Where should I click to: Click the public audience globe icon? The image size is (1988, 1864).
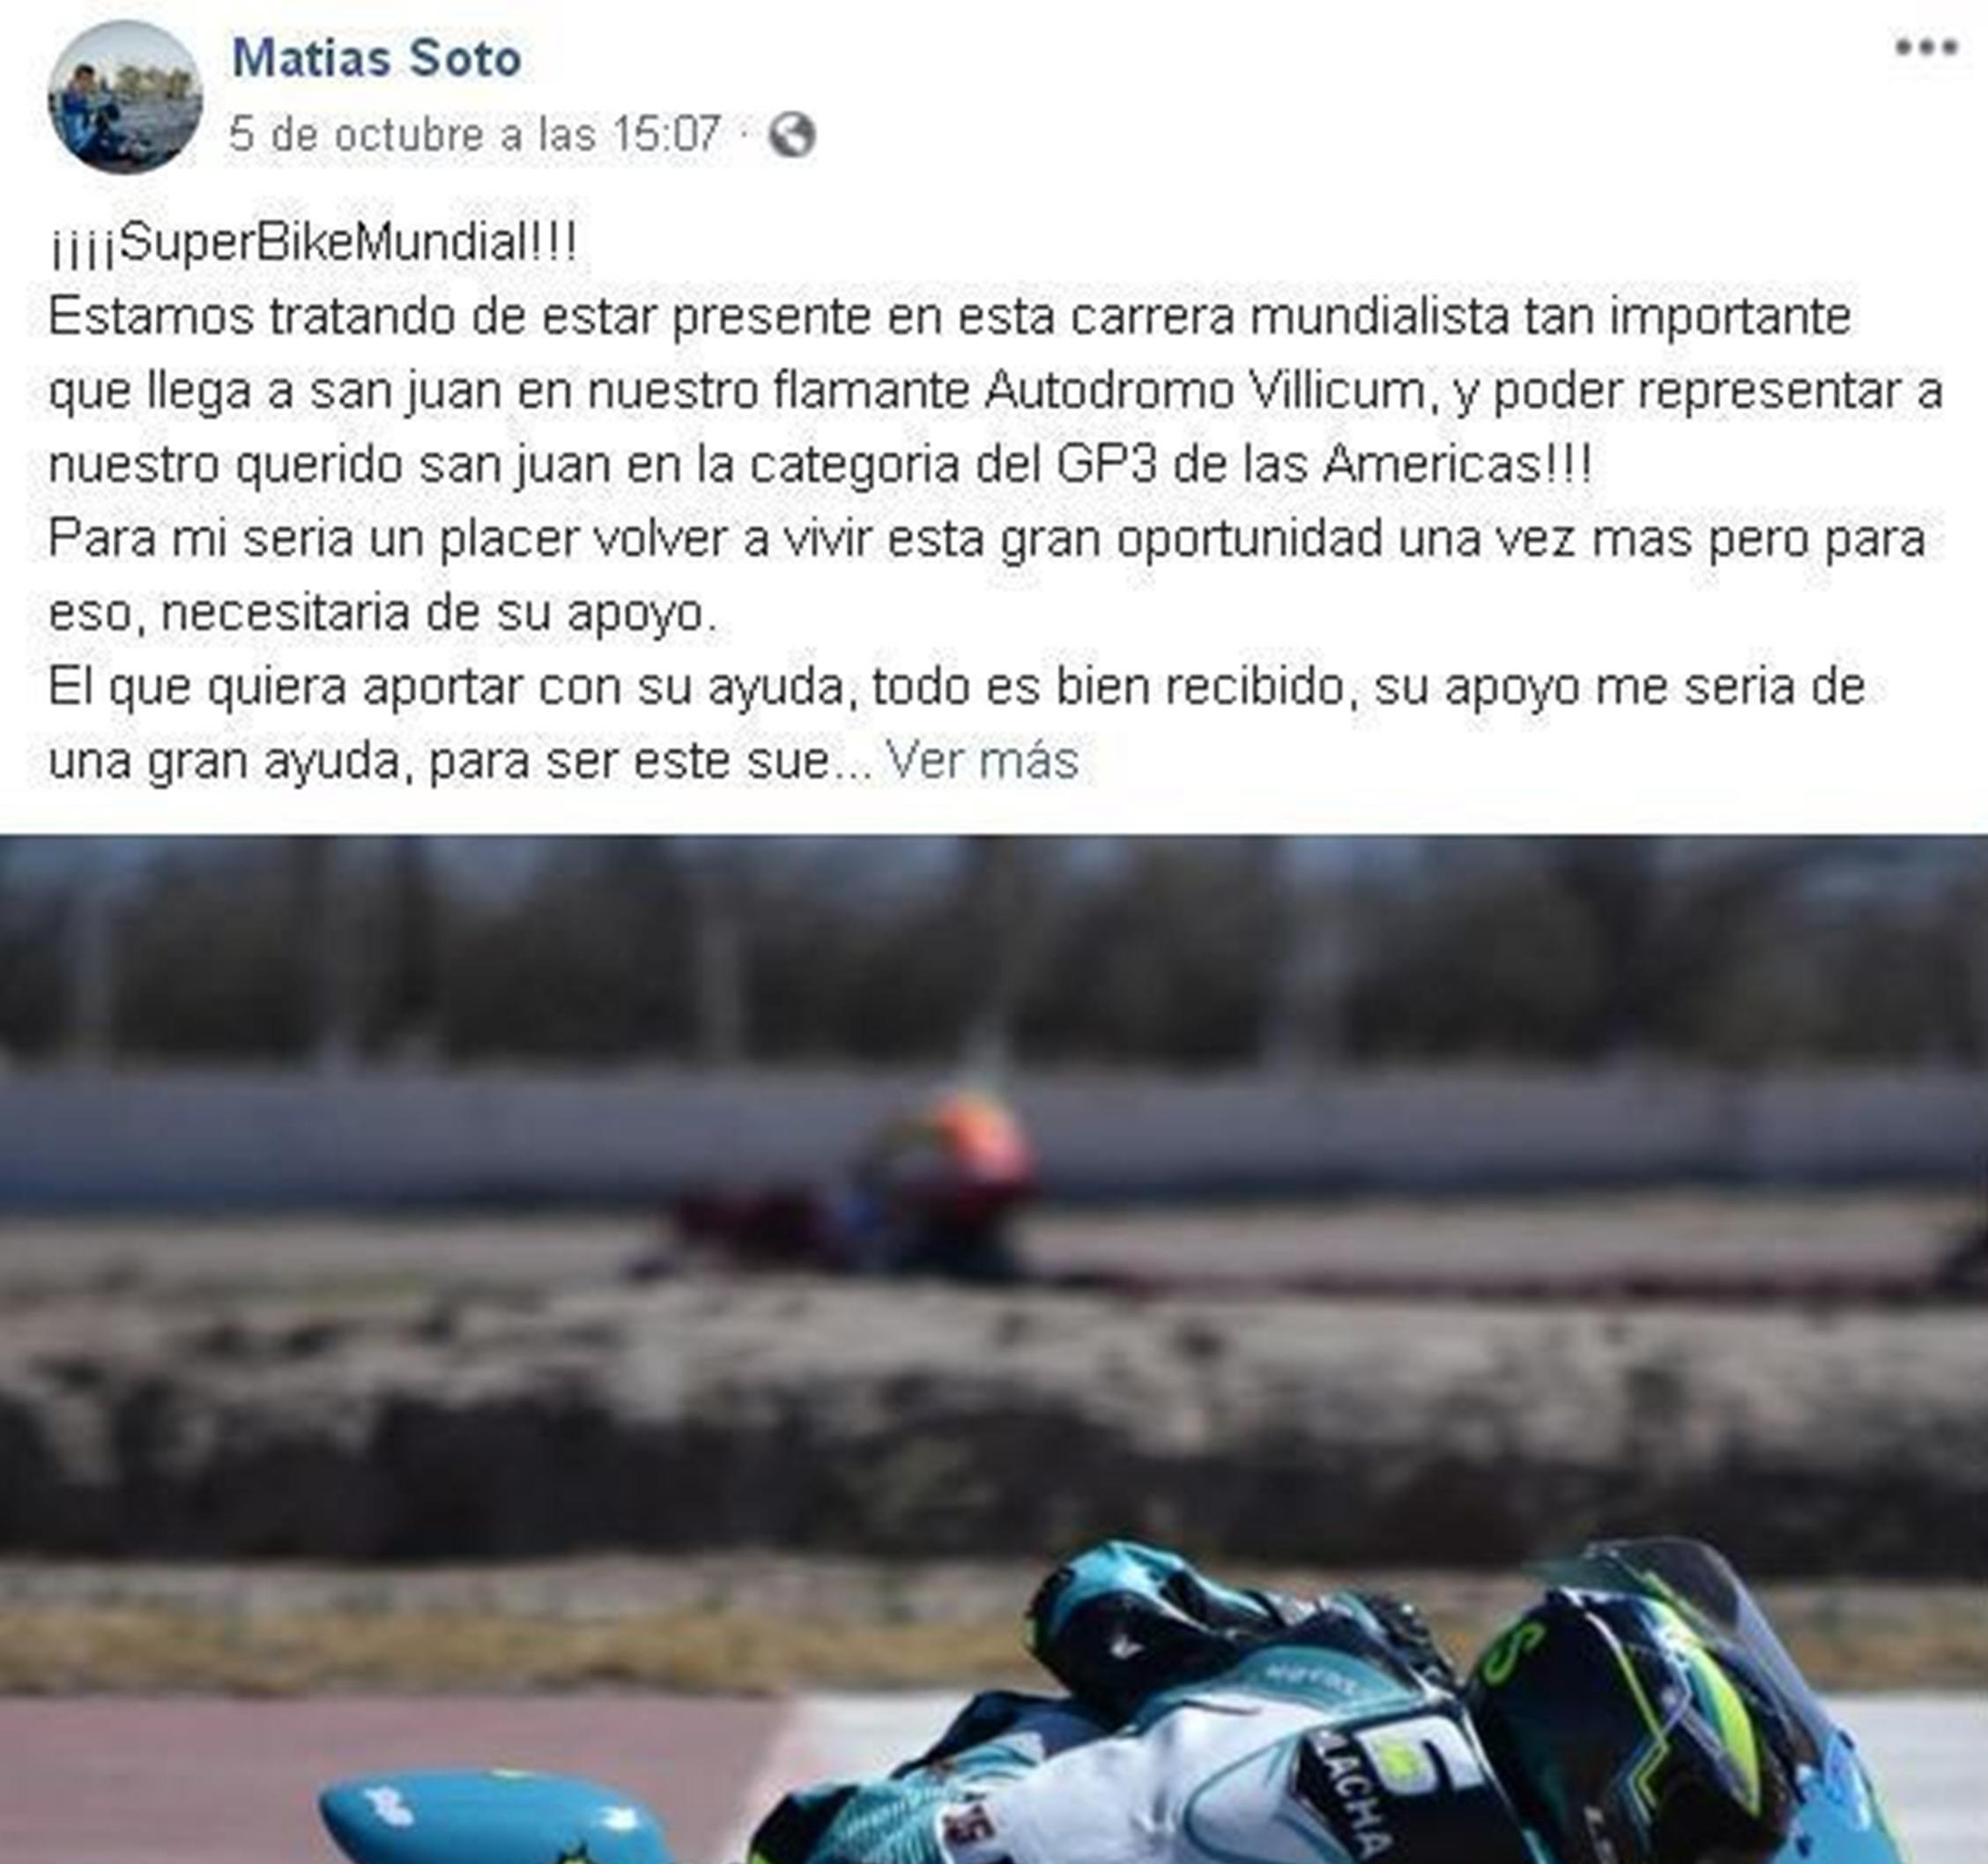coord(792,135)
